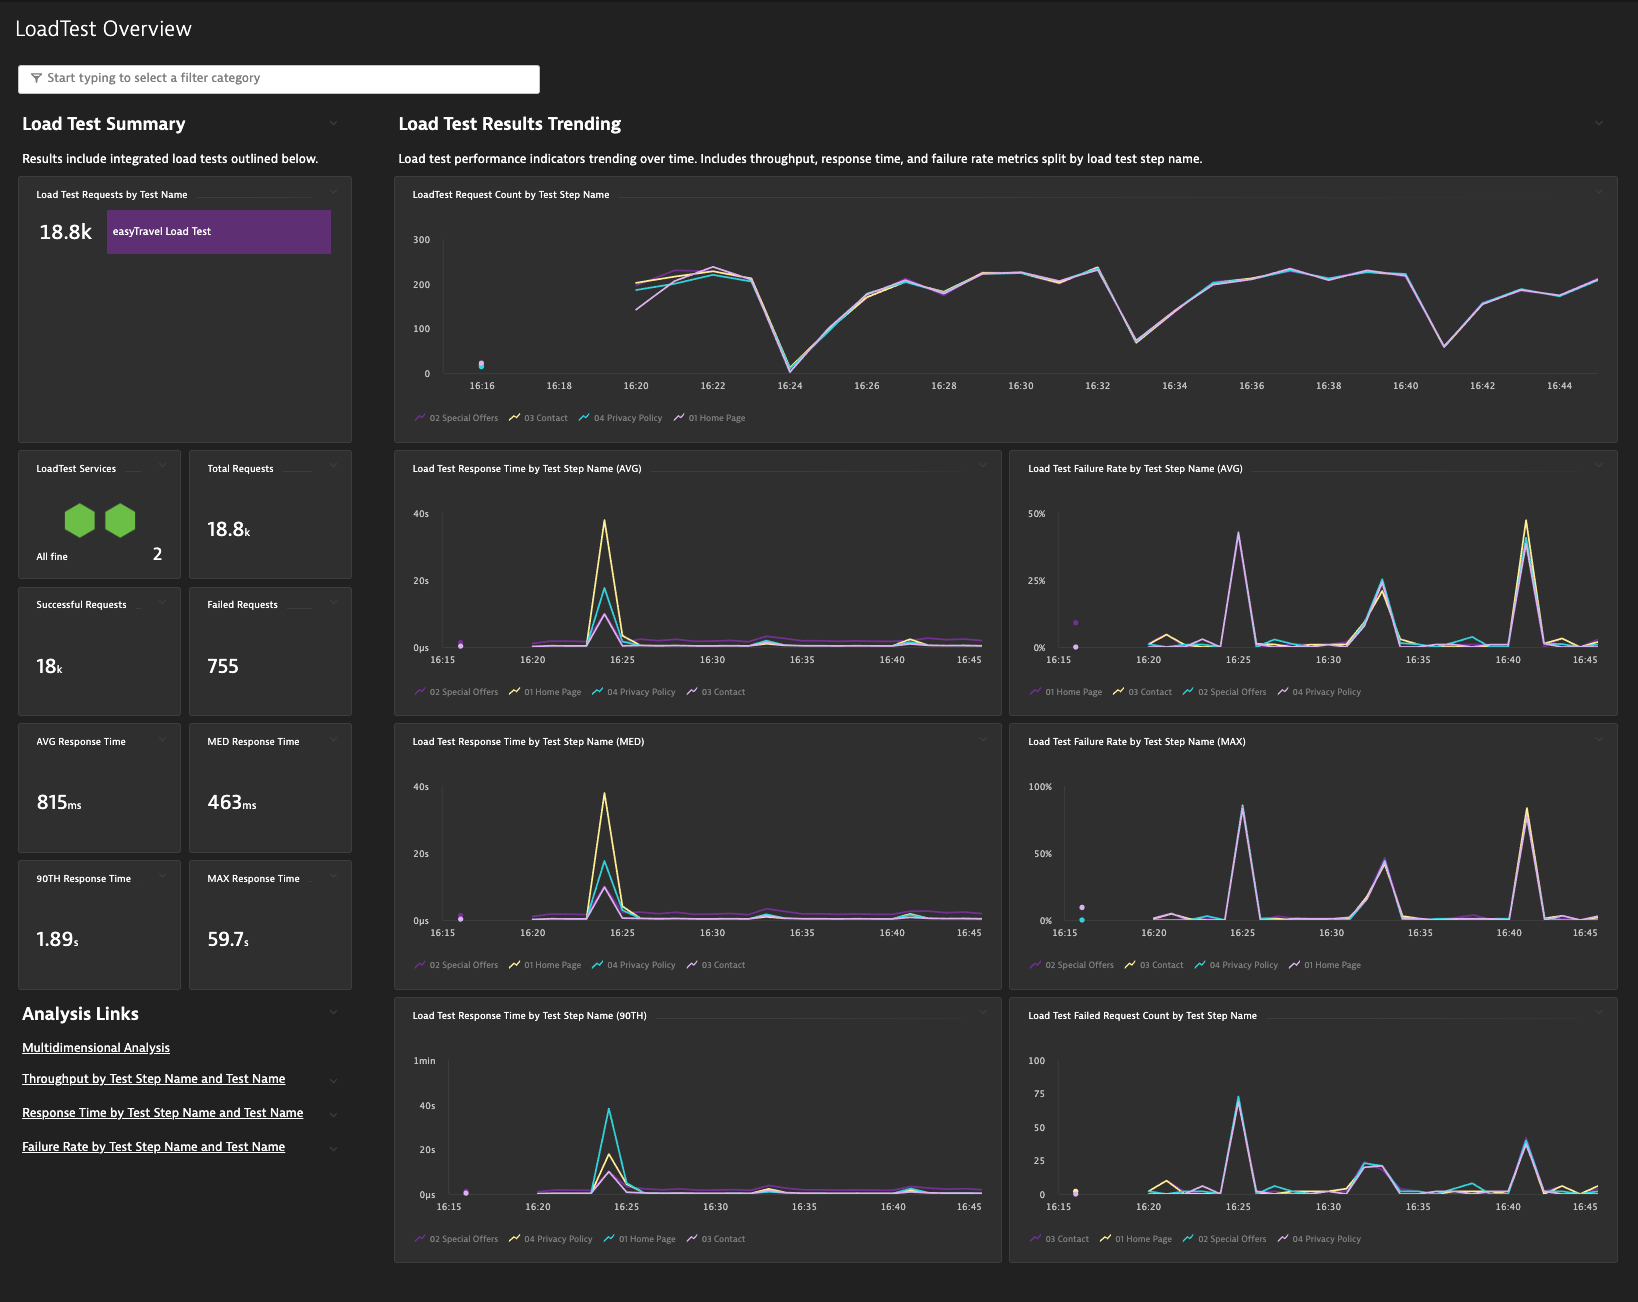Open Throughput by Test Step Name and Test Name link
Screen dimensions: 1638x1302
154,1079
